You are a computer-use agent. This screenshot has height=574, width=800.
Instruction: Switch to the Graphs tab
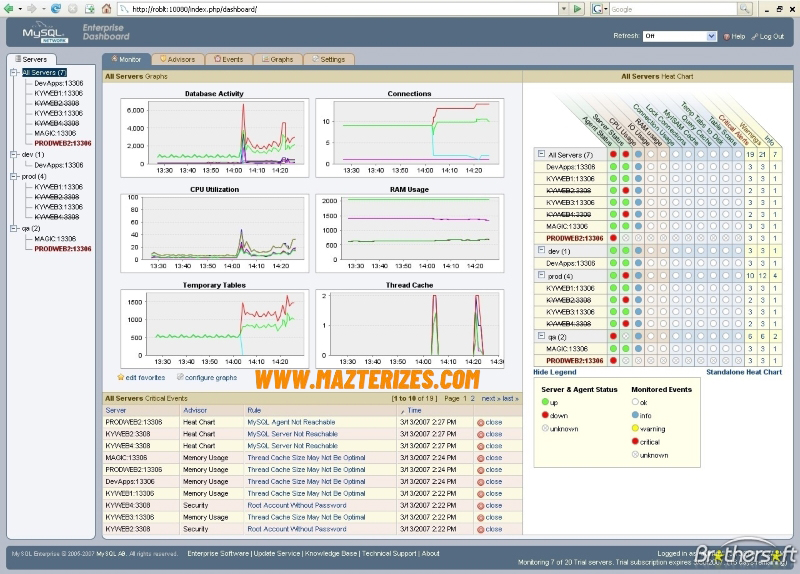point(278,59)
